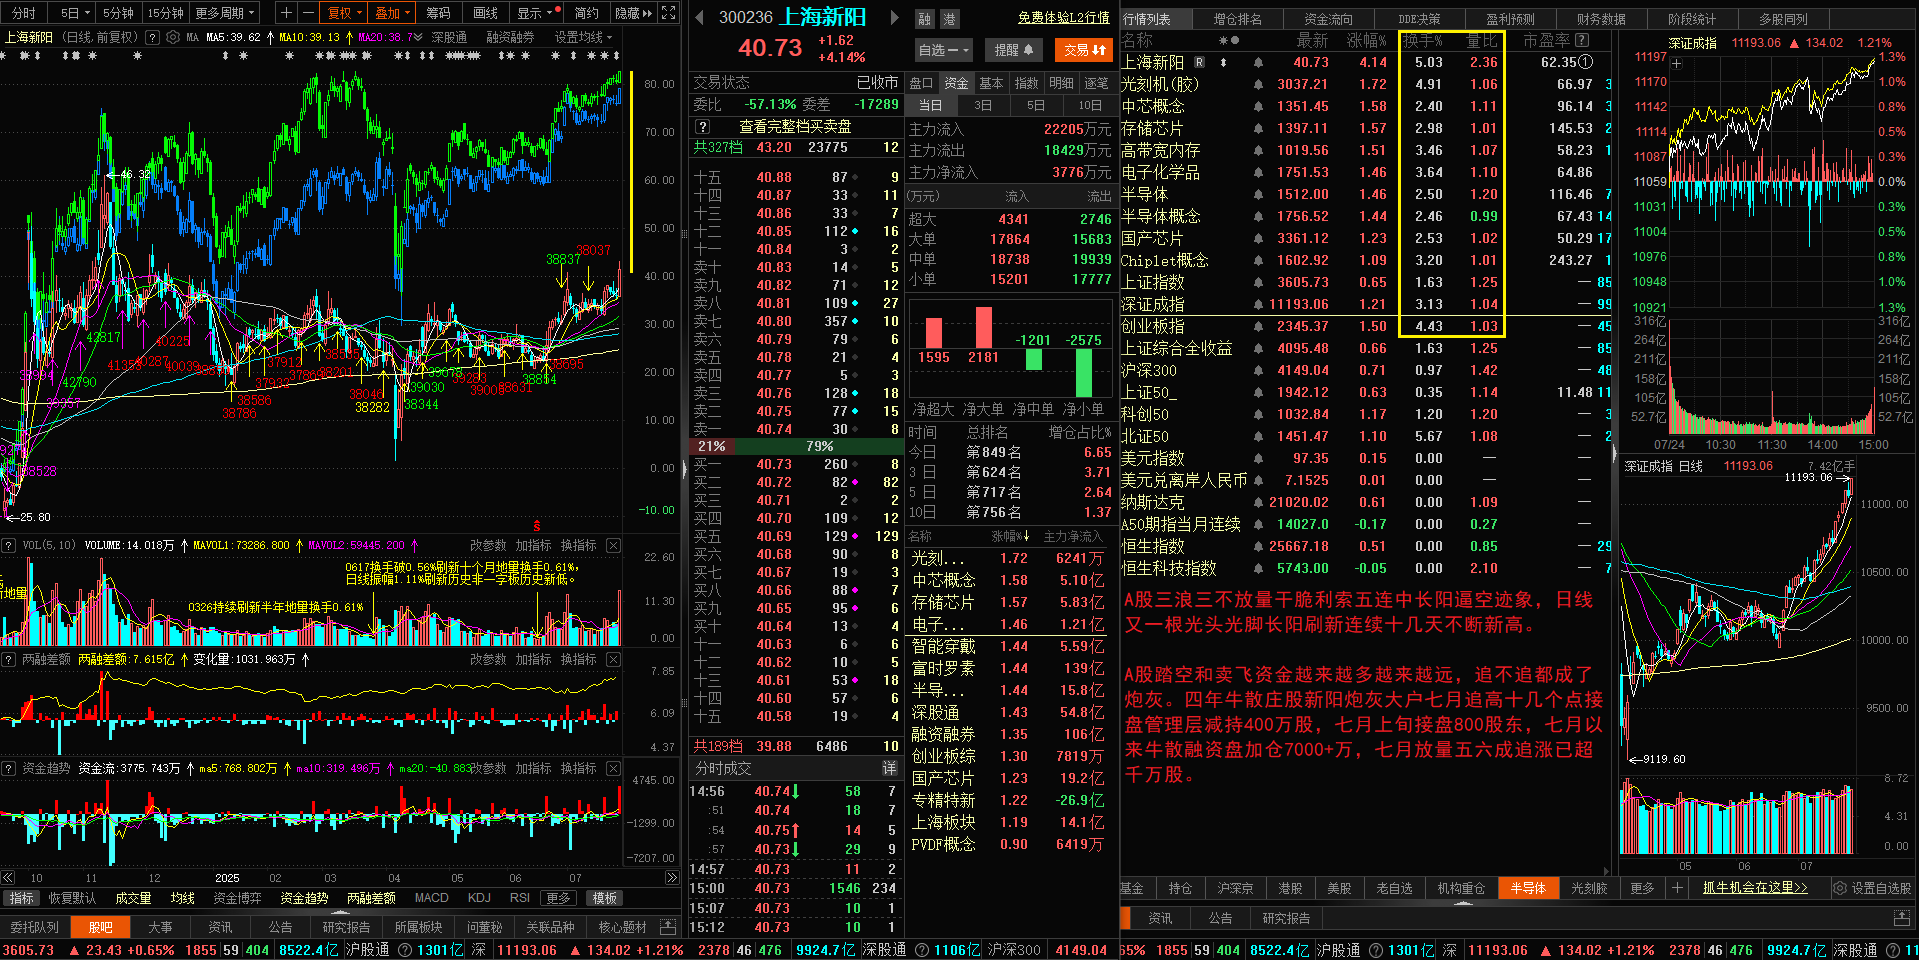Open 复权 adjustment dropdown
Image resolution: width=1919 pixels, height=960 pixels.
click(346, 13)
